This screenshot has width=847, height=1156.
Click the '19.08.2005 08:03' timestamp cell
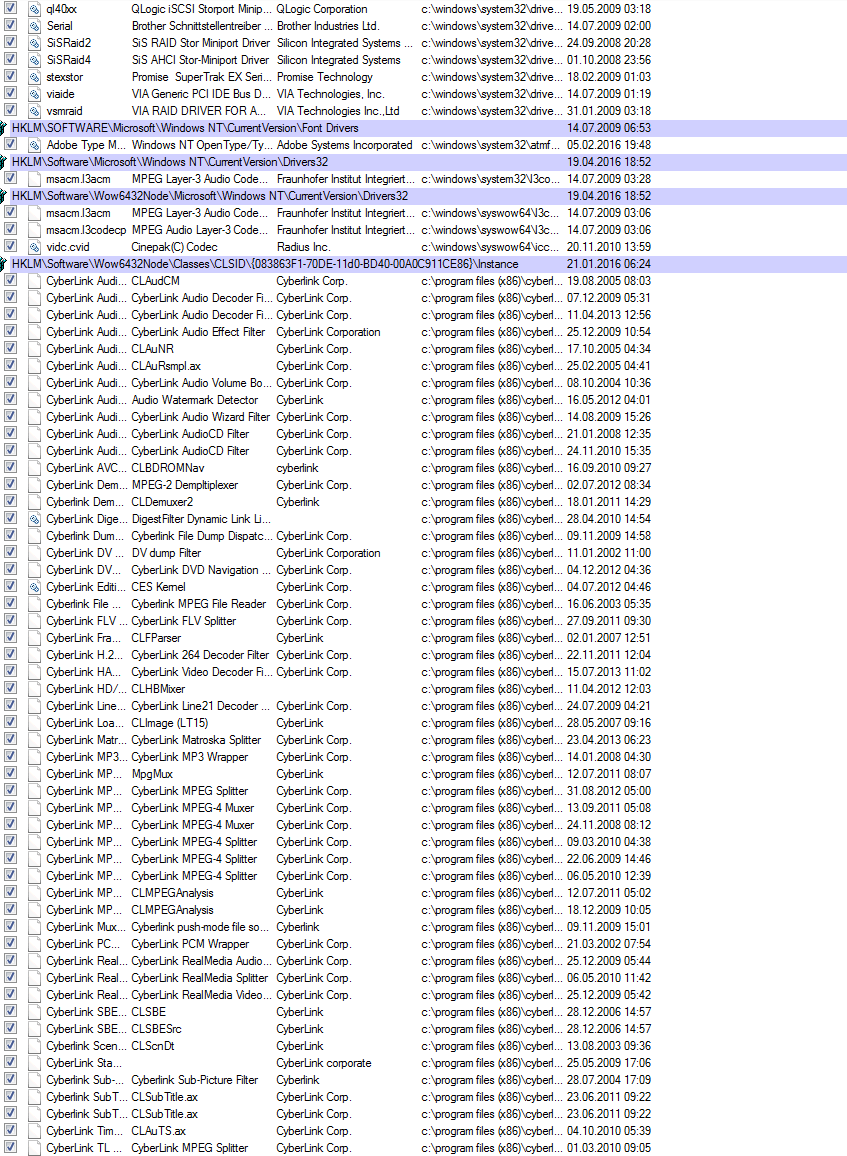pyautogui.click(x=609, y=281)
